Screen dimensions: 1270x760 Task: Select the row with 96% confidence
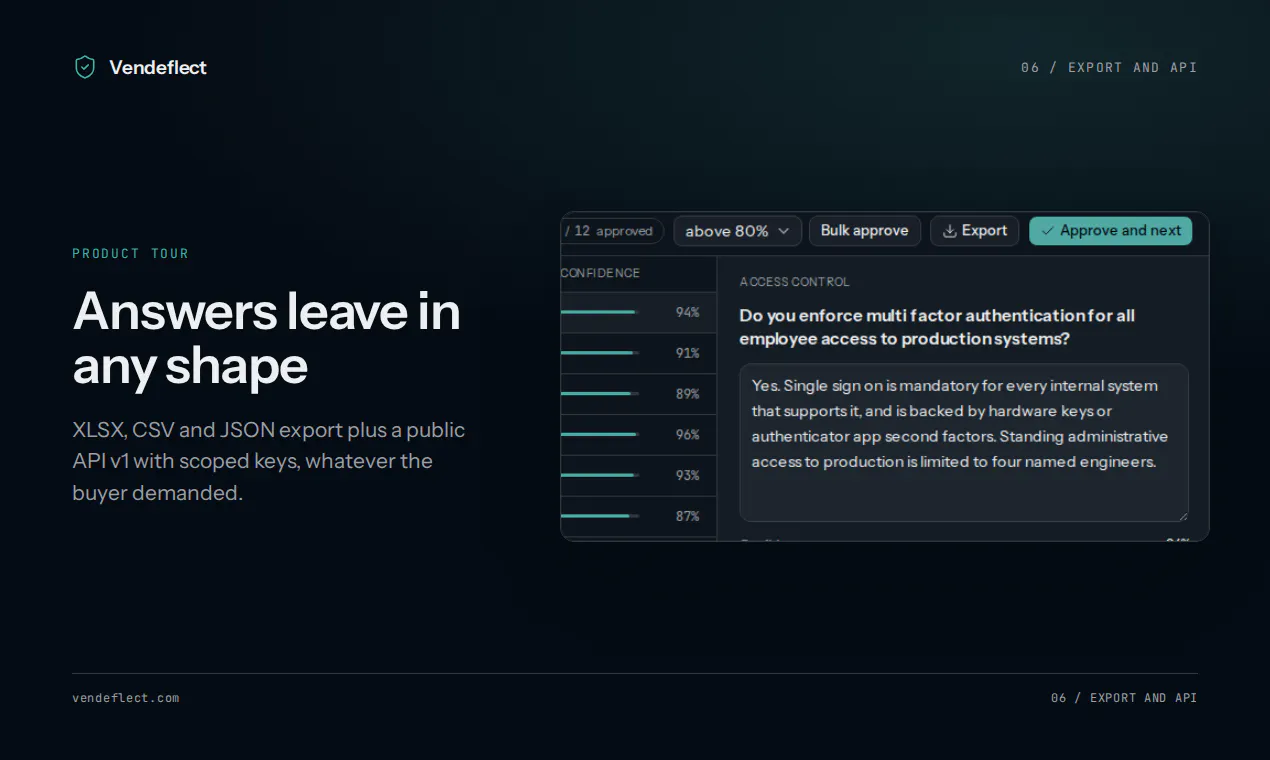pos(638,435)
